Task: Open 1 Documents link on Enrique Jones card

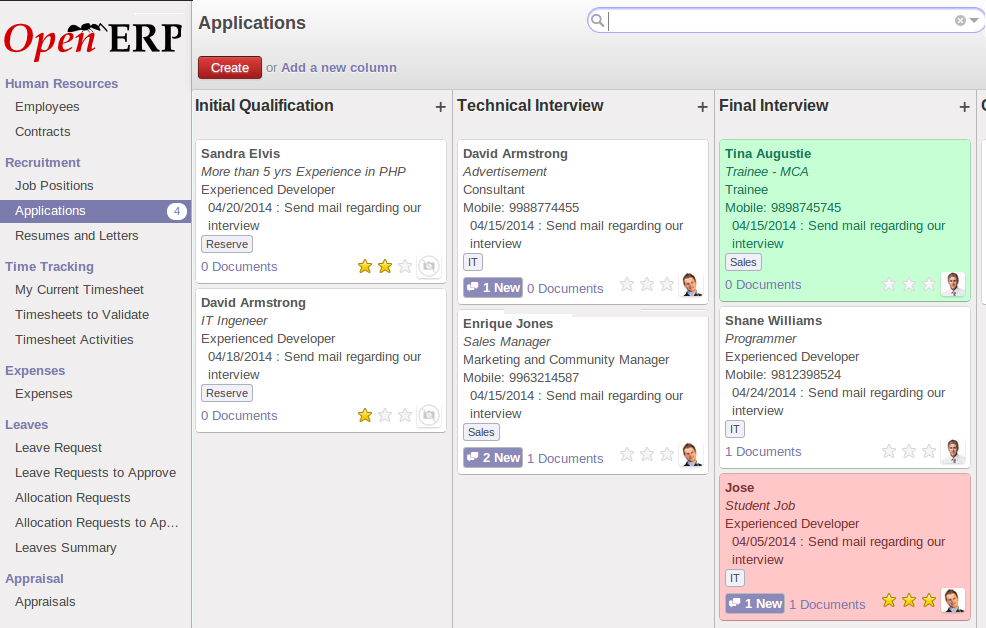Action: coord(565,458)
